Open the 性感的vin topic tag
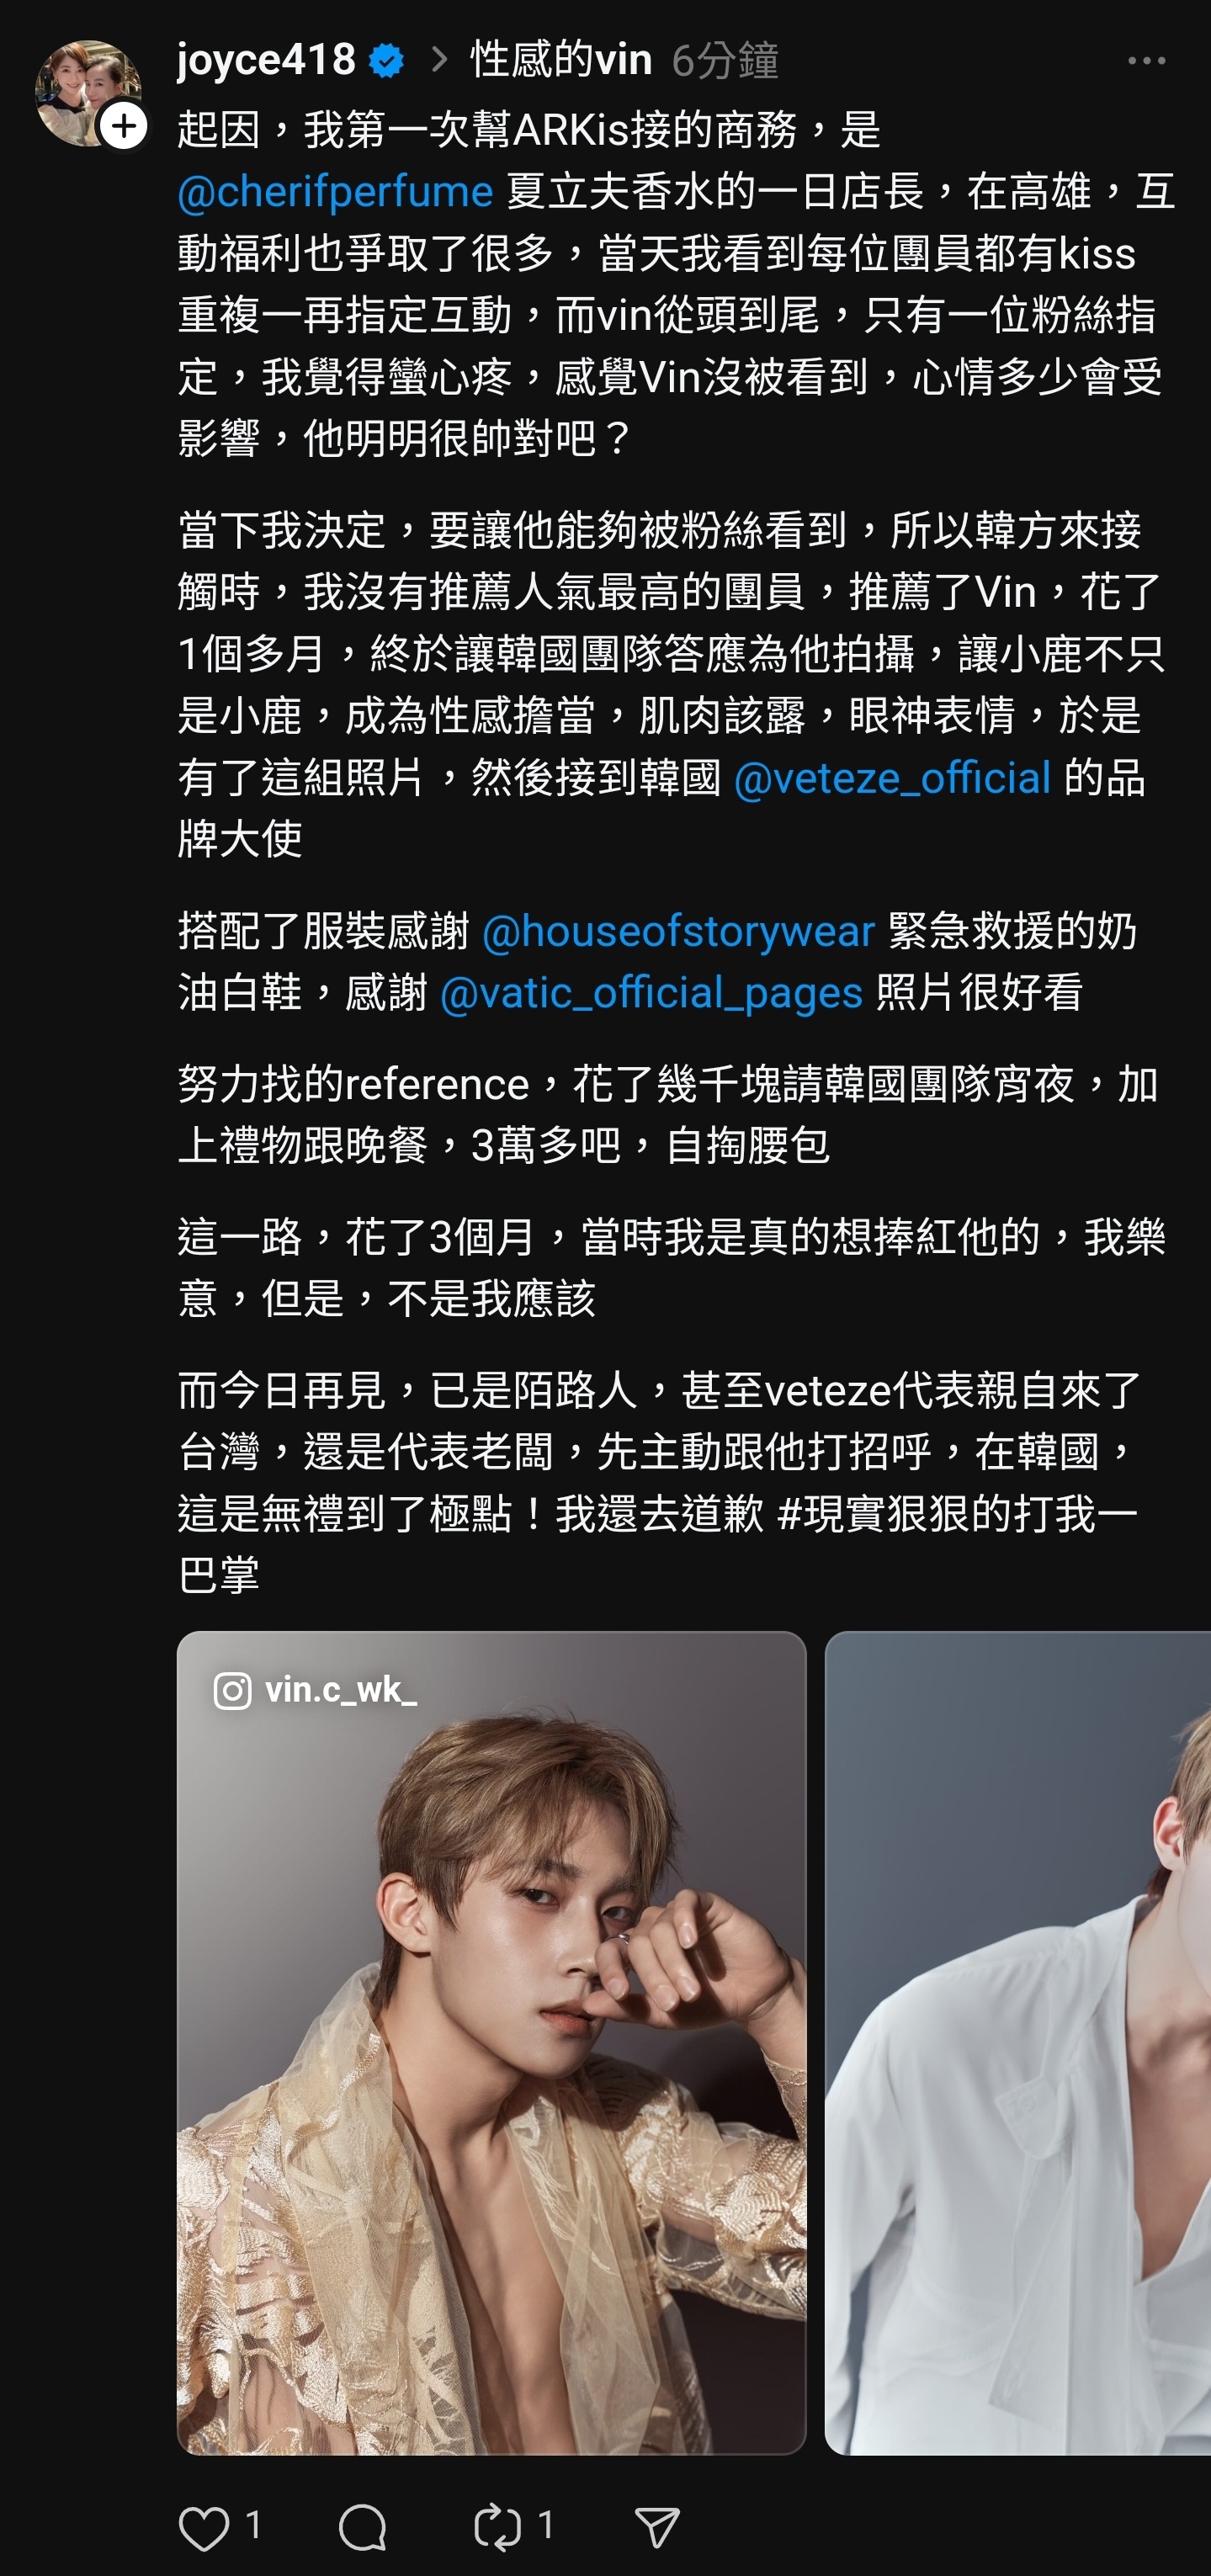 [x=561, y=60]
